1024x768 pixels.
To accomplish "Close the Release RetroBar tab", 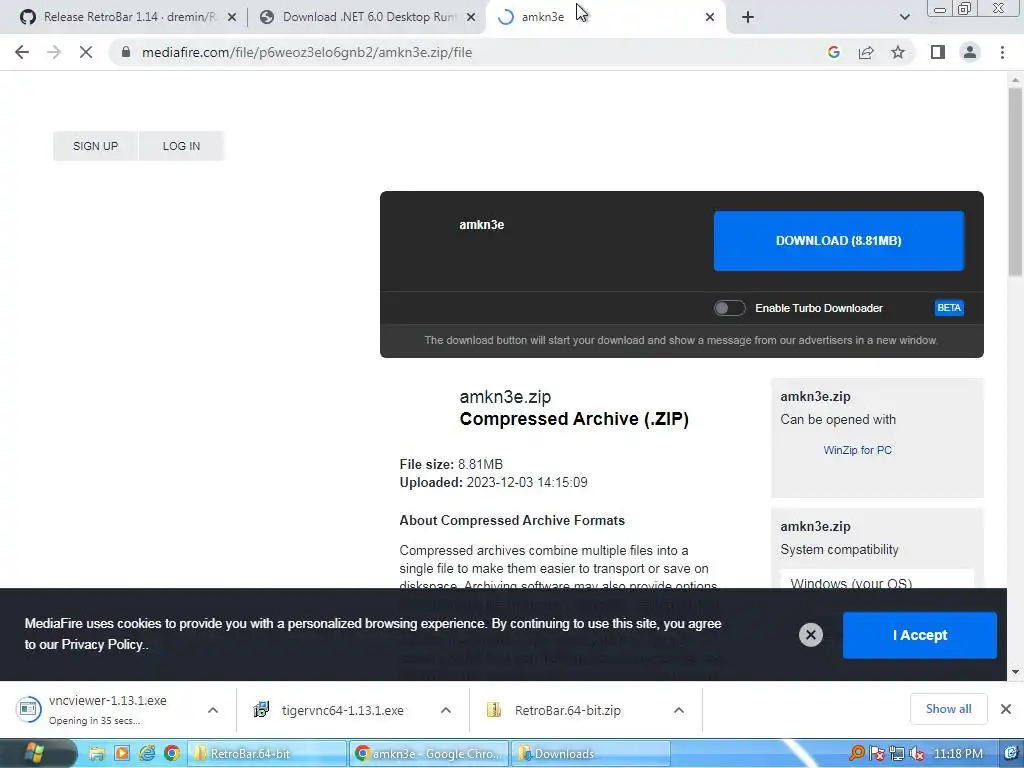I will (x=232, y=17).
